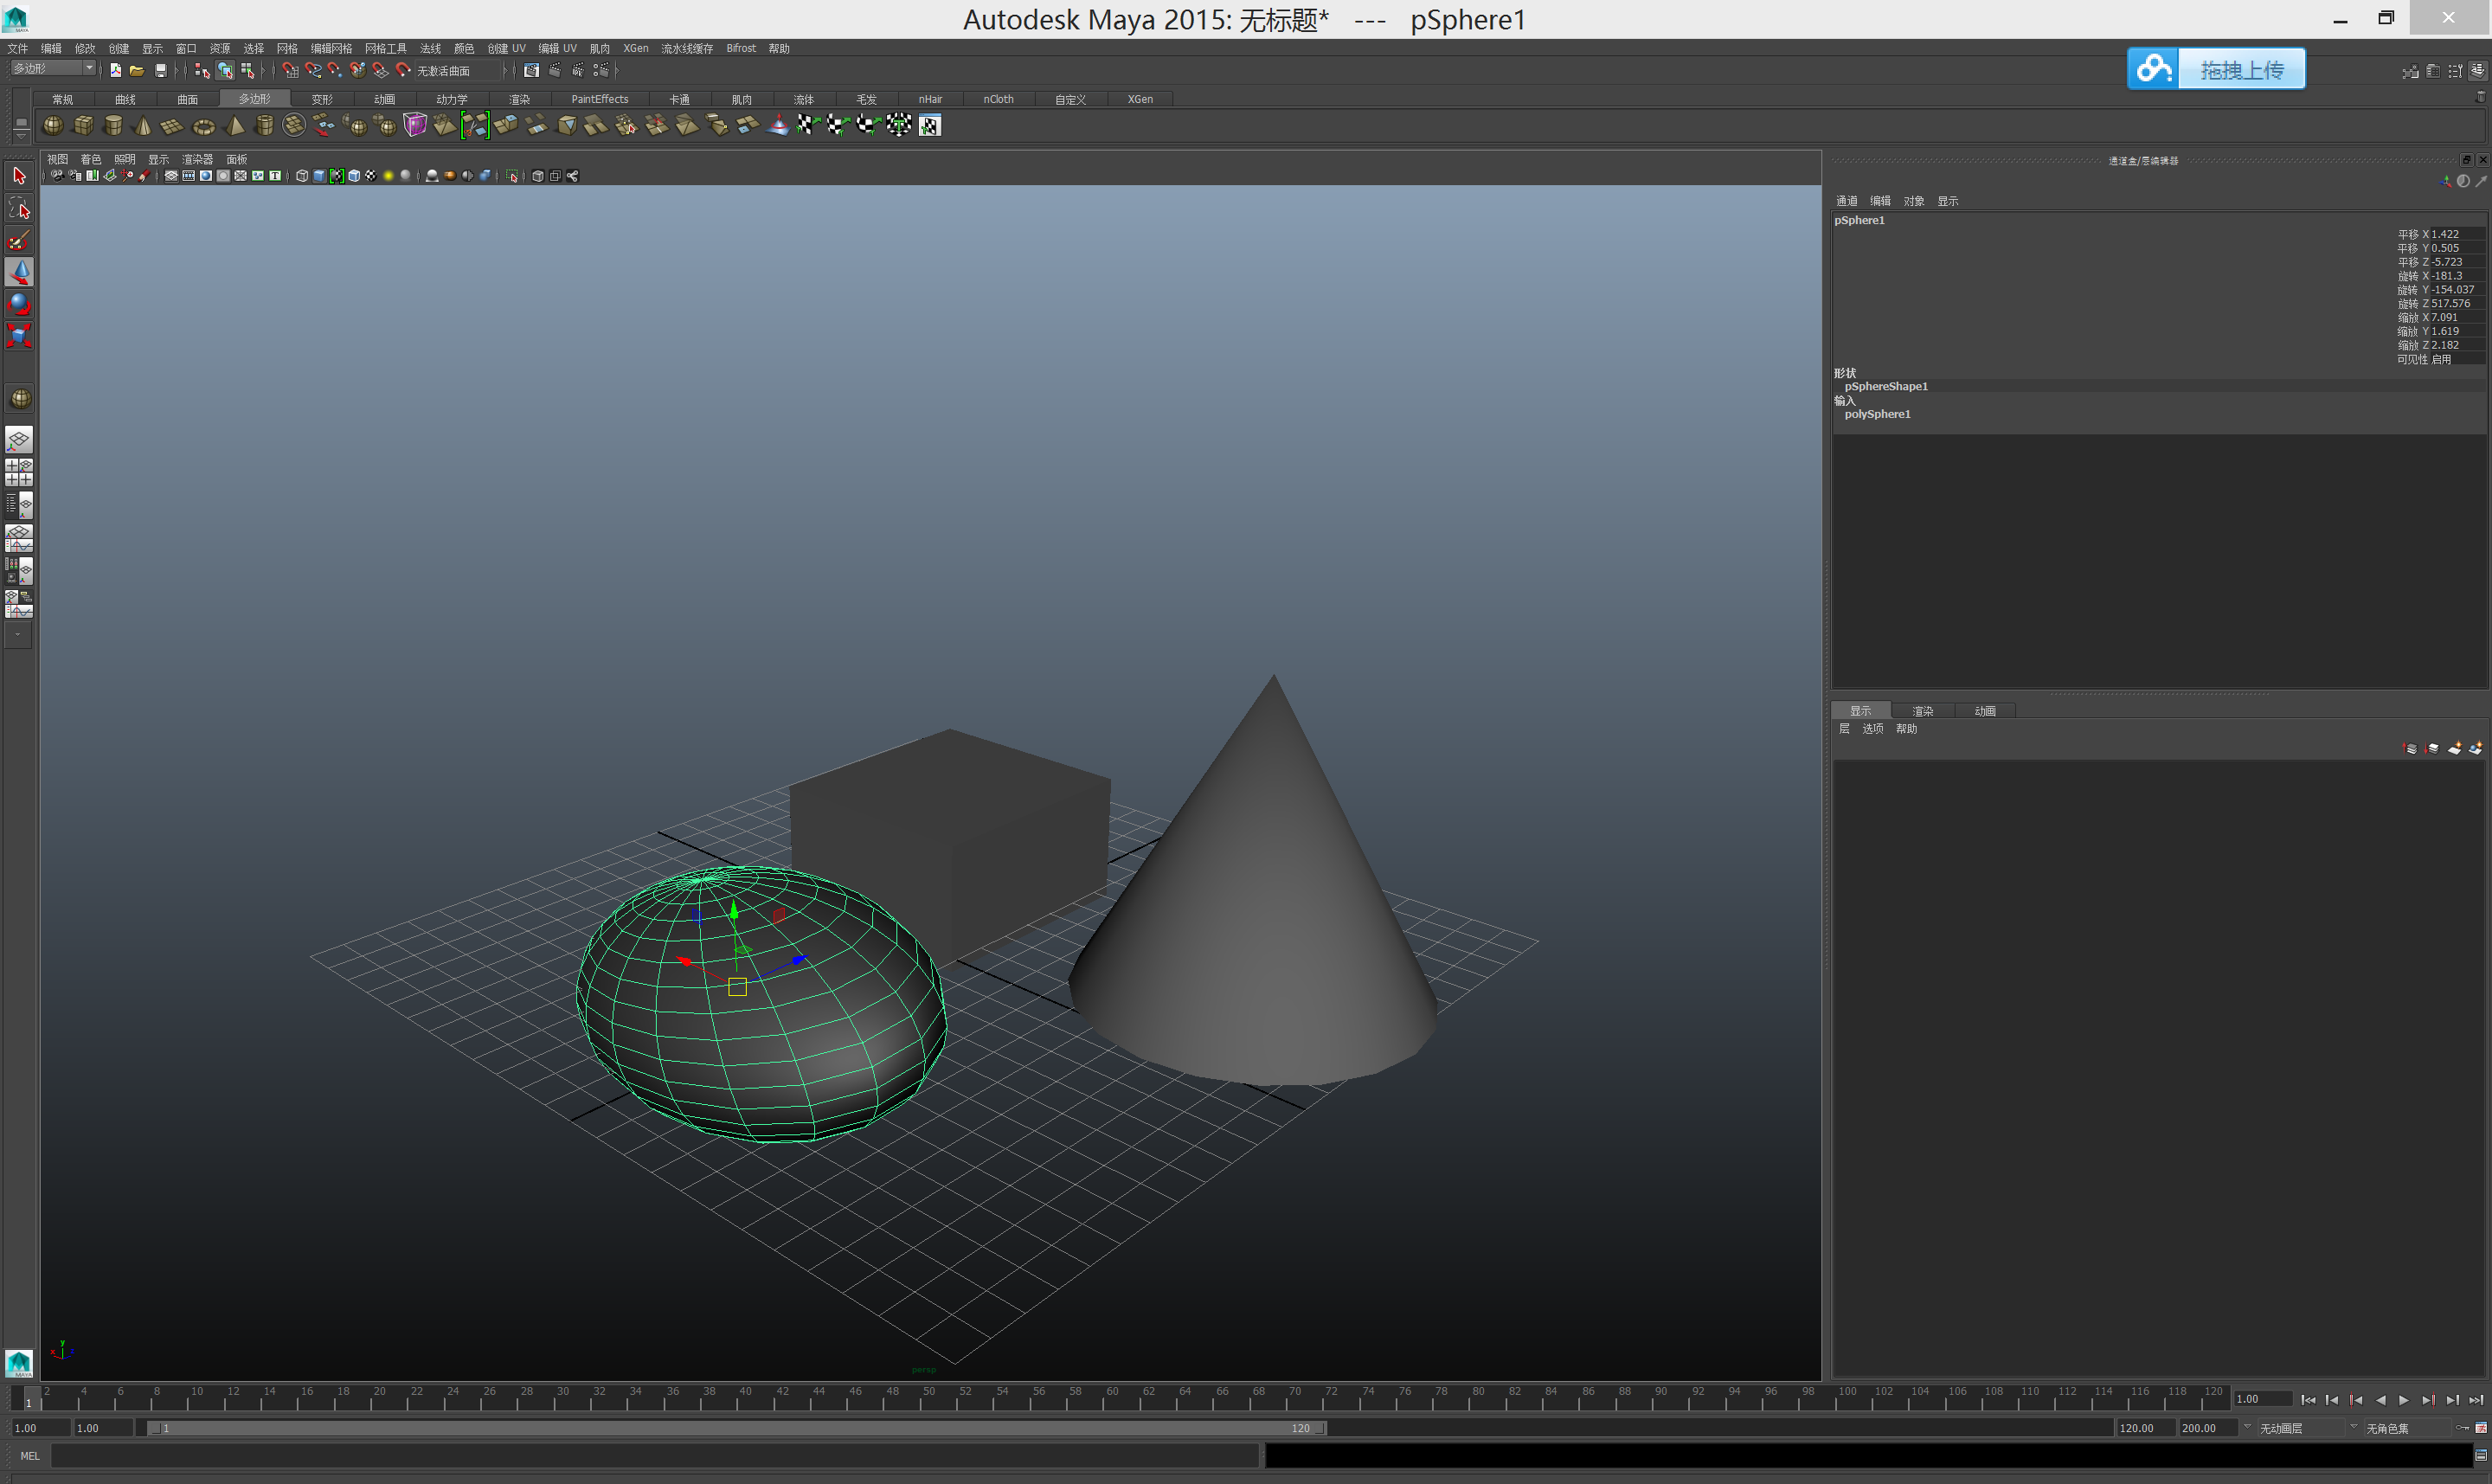Open the render view clapperboard icon
2492x1484 pixels.
click(531, 70)
